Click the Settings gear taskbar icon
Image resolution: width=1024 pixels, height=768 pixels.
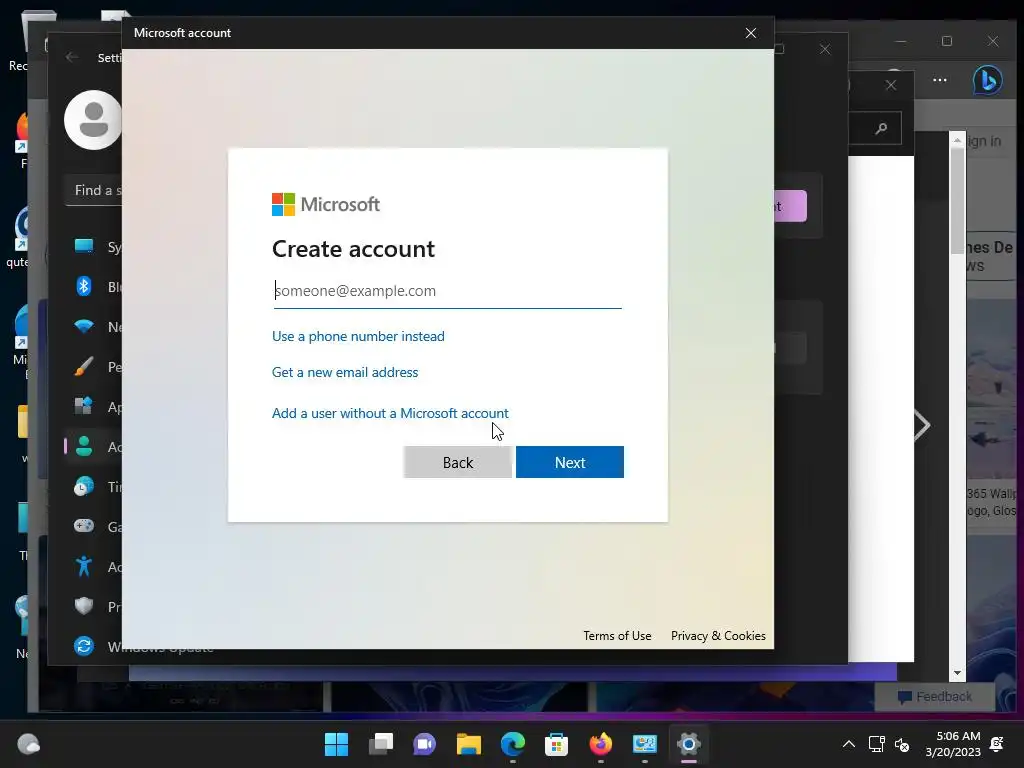coord(689,744)
